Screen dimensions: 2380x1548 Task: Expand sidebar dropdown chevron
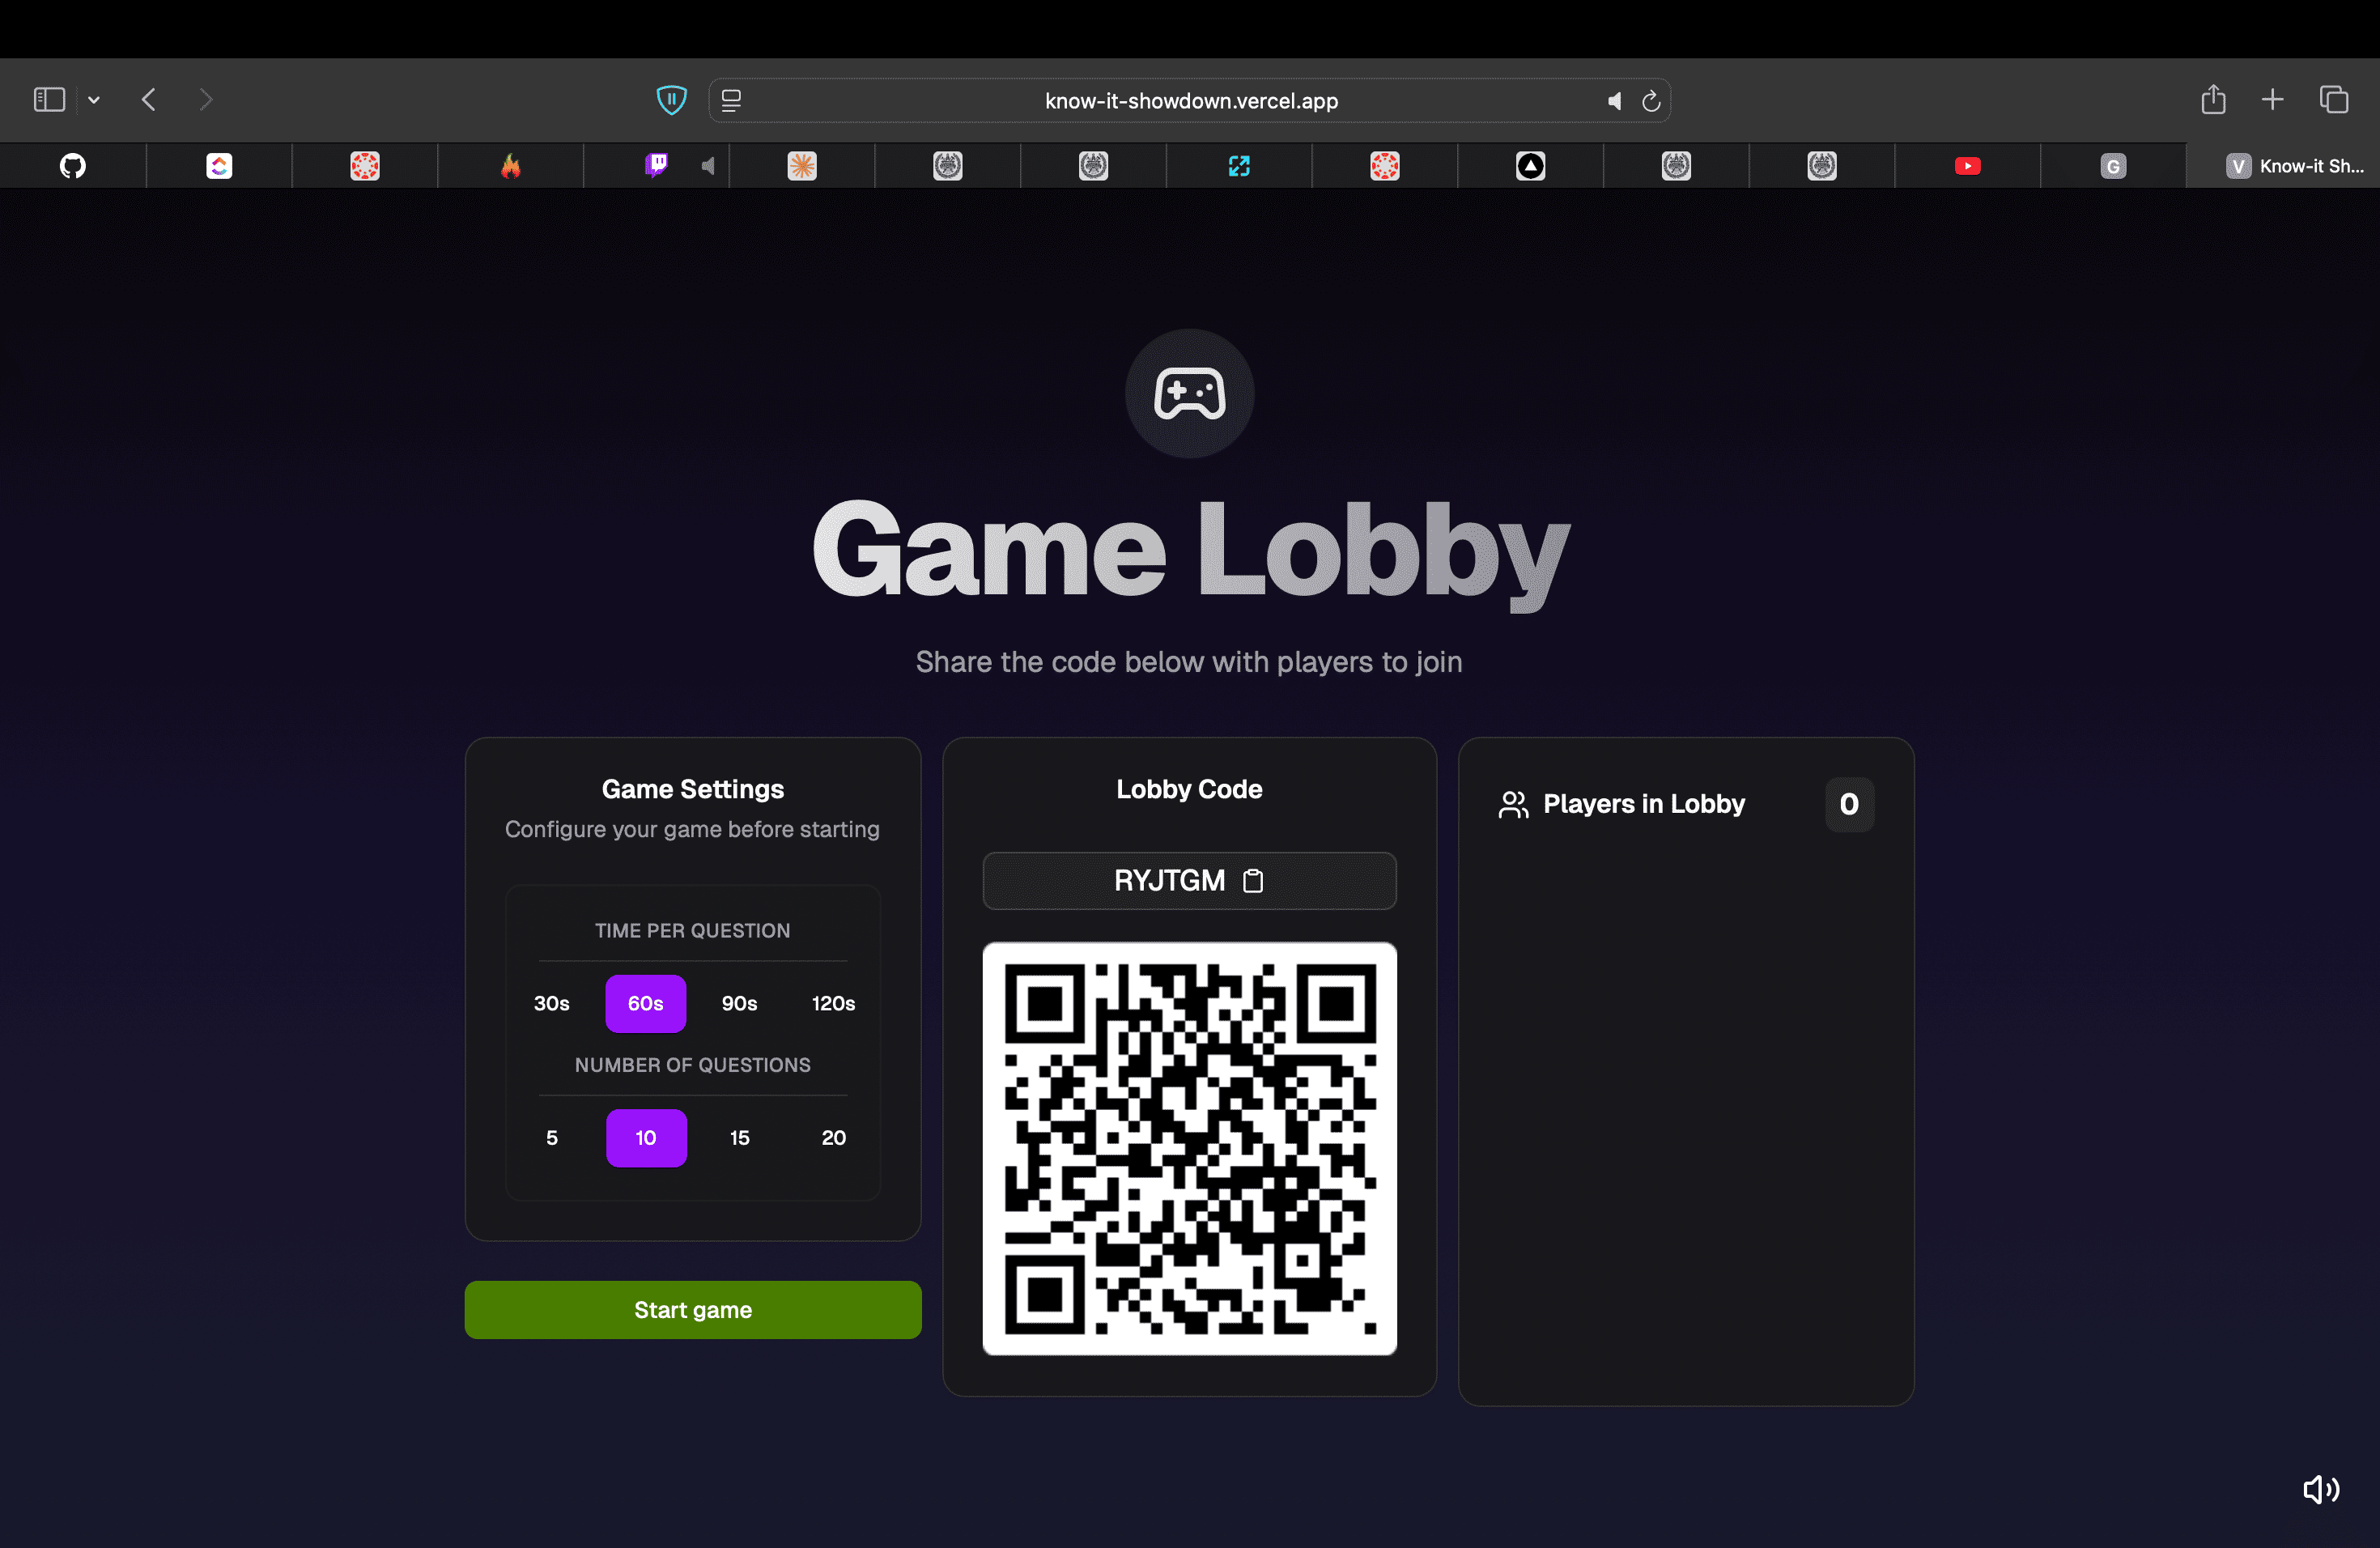[94, 100]
